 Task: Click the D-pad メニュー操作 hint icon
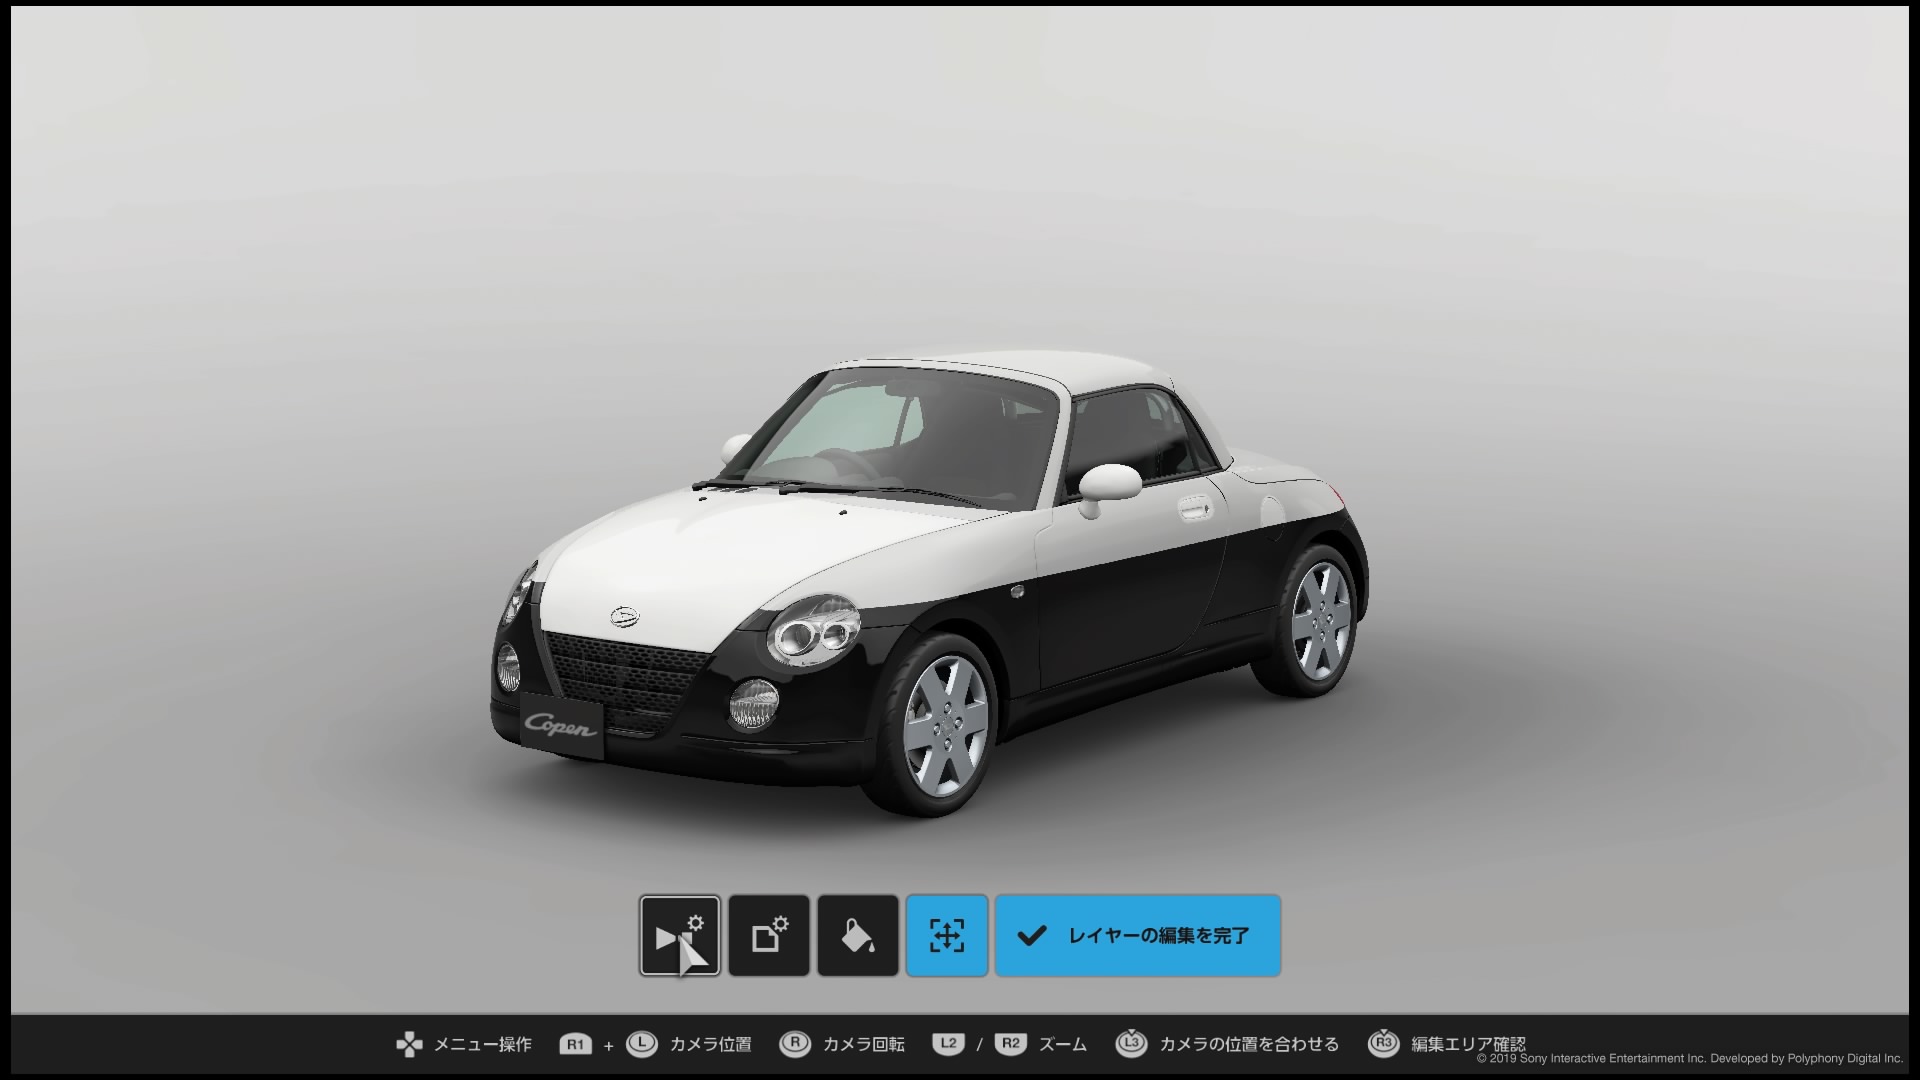click(x=409, y=1045)
